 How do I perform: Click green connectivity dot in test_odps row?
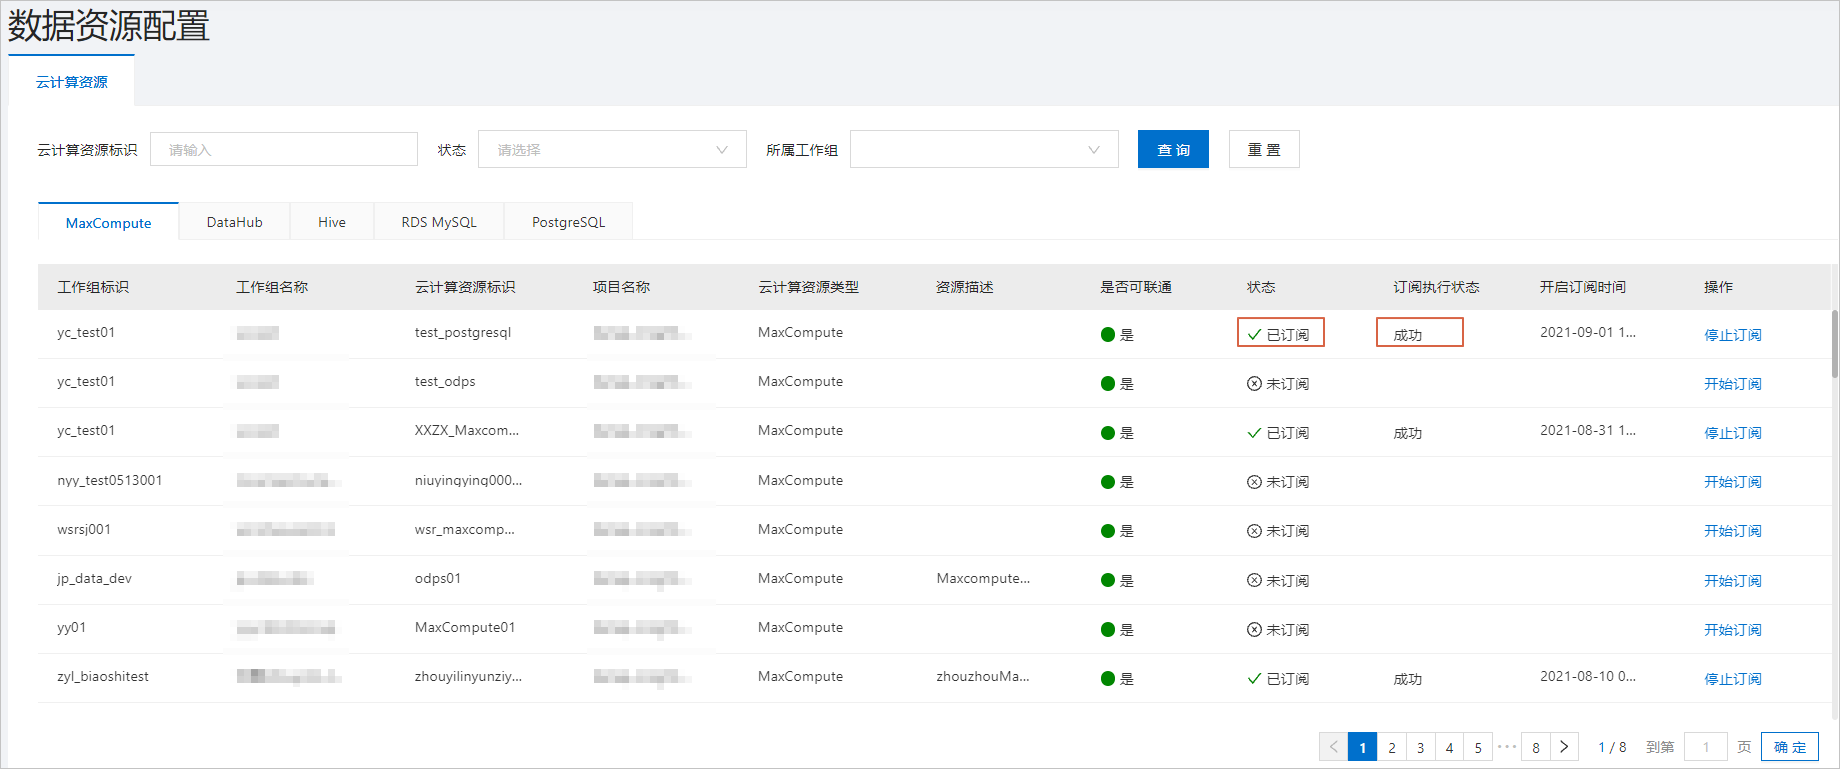[1108, 384]
